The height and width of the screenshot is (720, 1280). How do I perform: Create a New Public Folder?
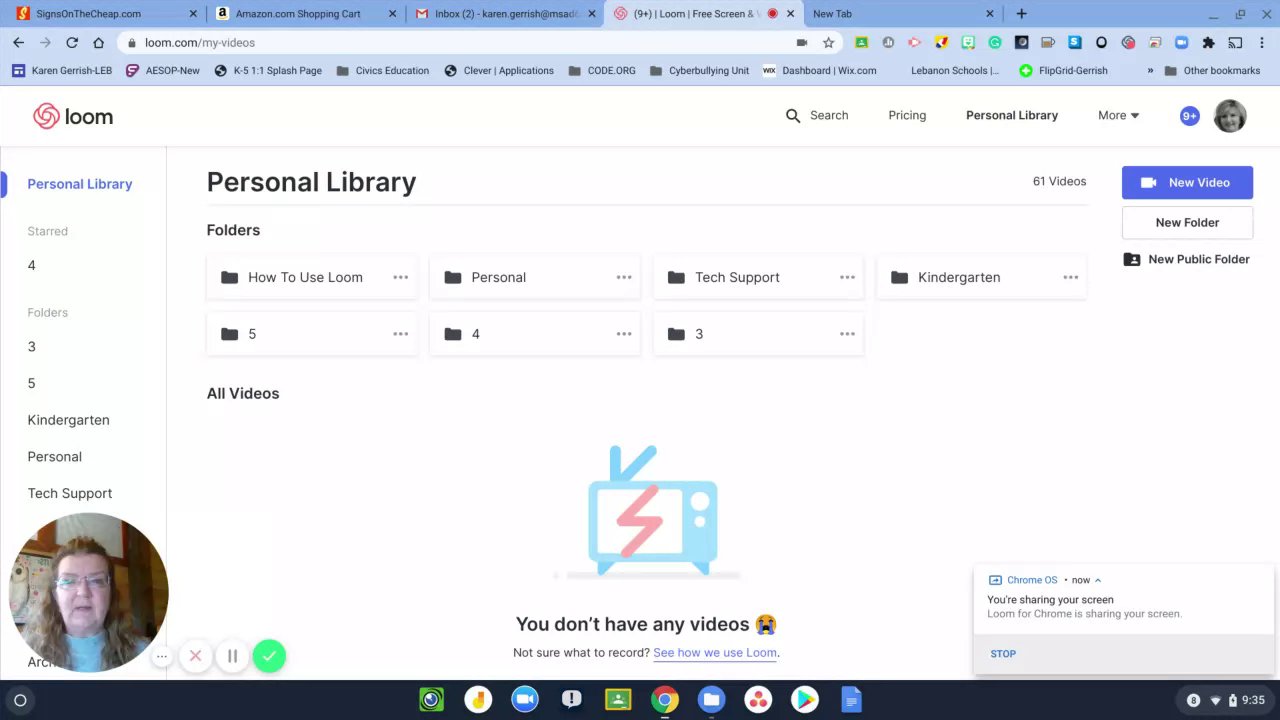pos(1187,259)
